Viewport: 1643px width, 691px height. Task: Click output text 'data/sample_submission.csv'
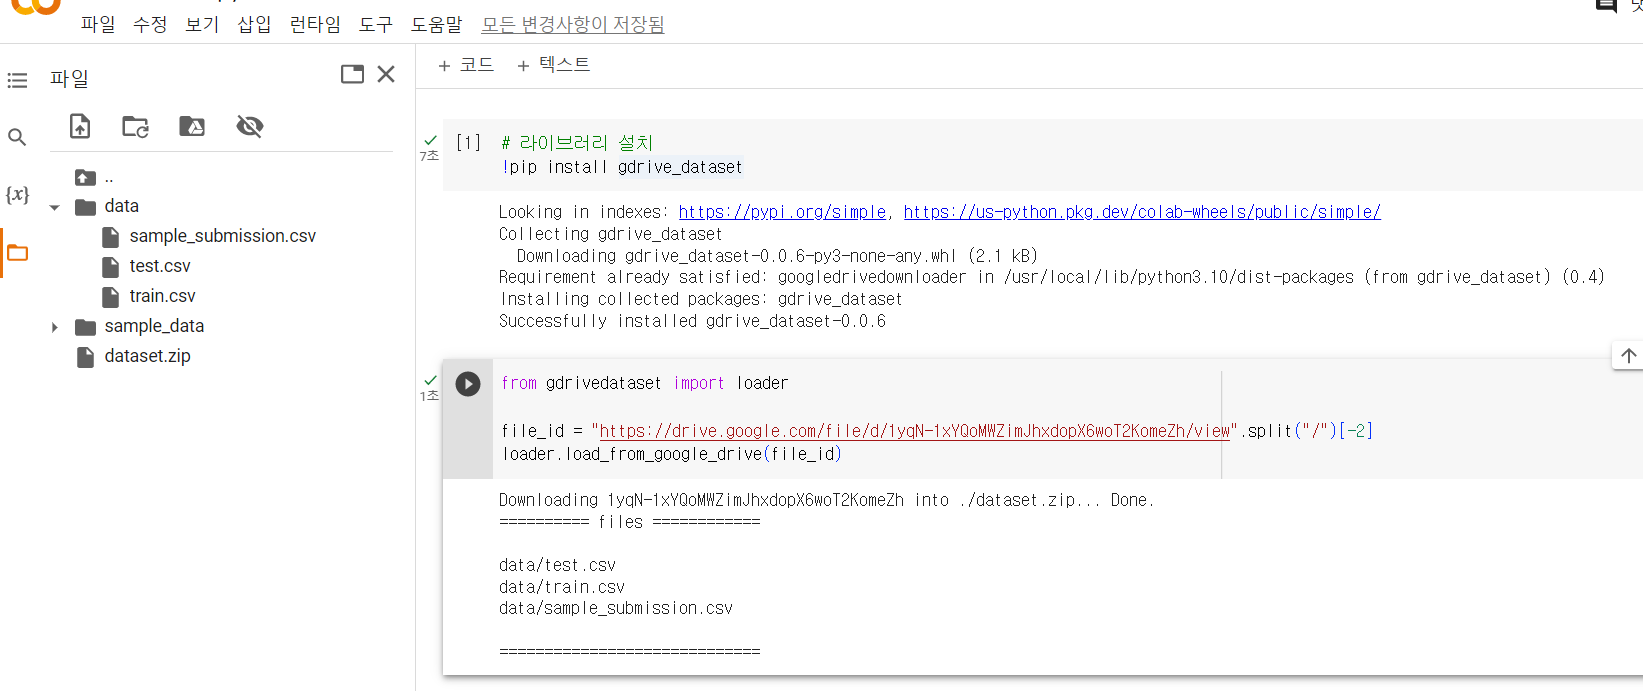(616, 608)
